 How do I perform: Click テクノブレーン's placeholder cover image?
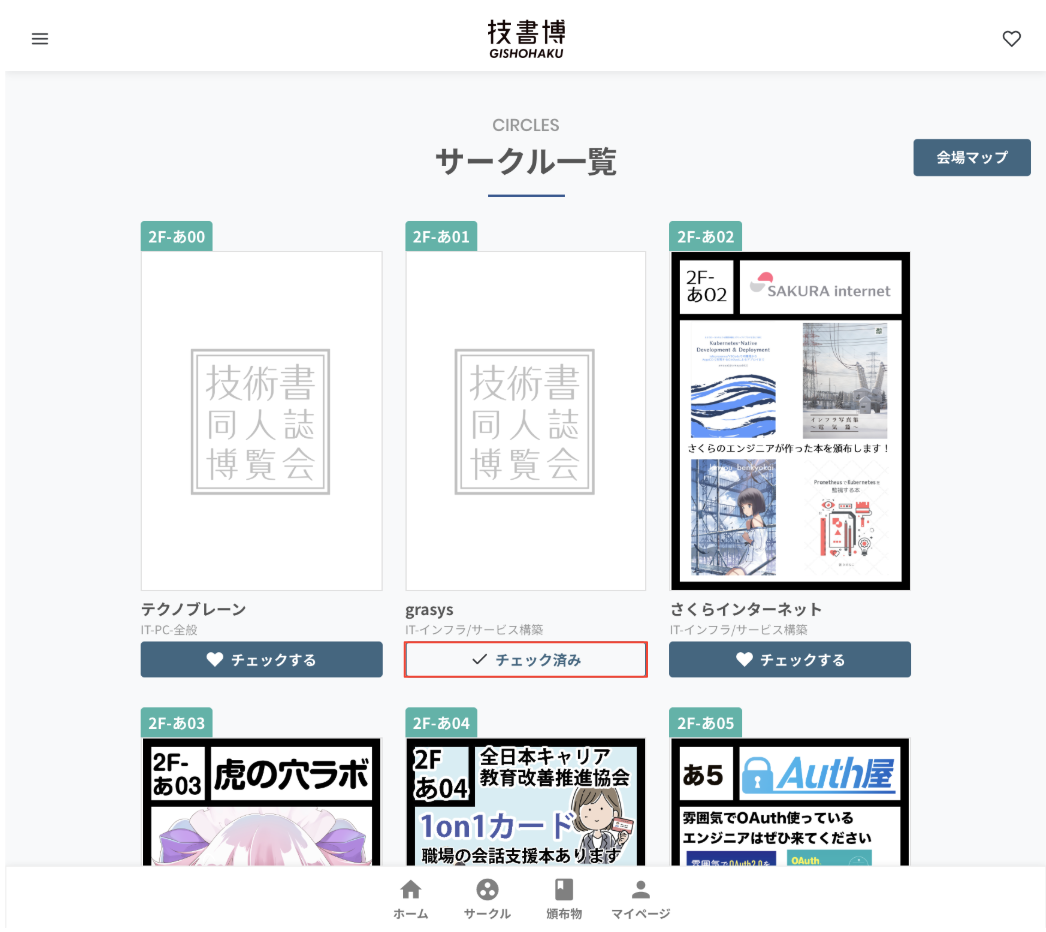[x=261, y=420]
